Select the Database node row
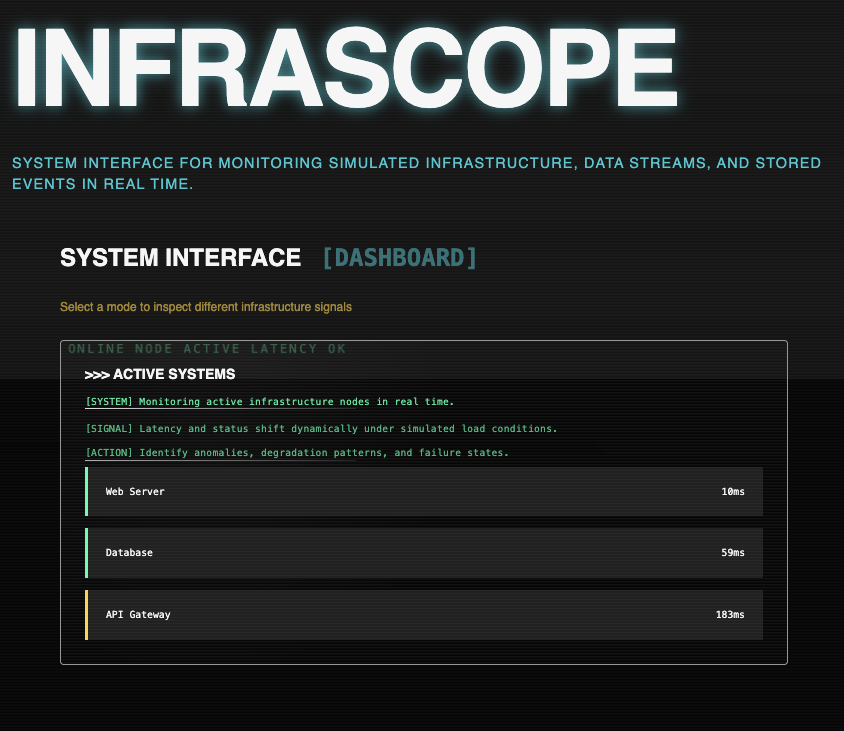This screenshot has width=844, height=731. click(x=424, y=553)
